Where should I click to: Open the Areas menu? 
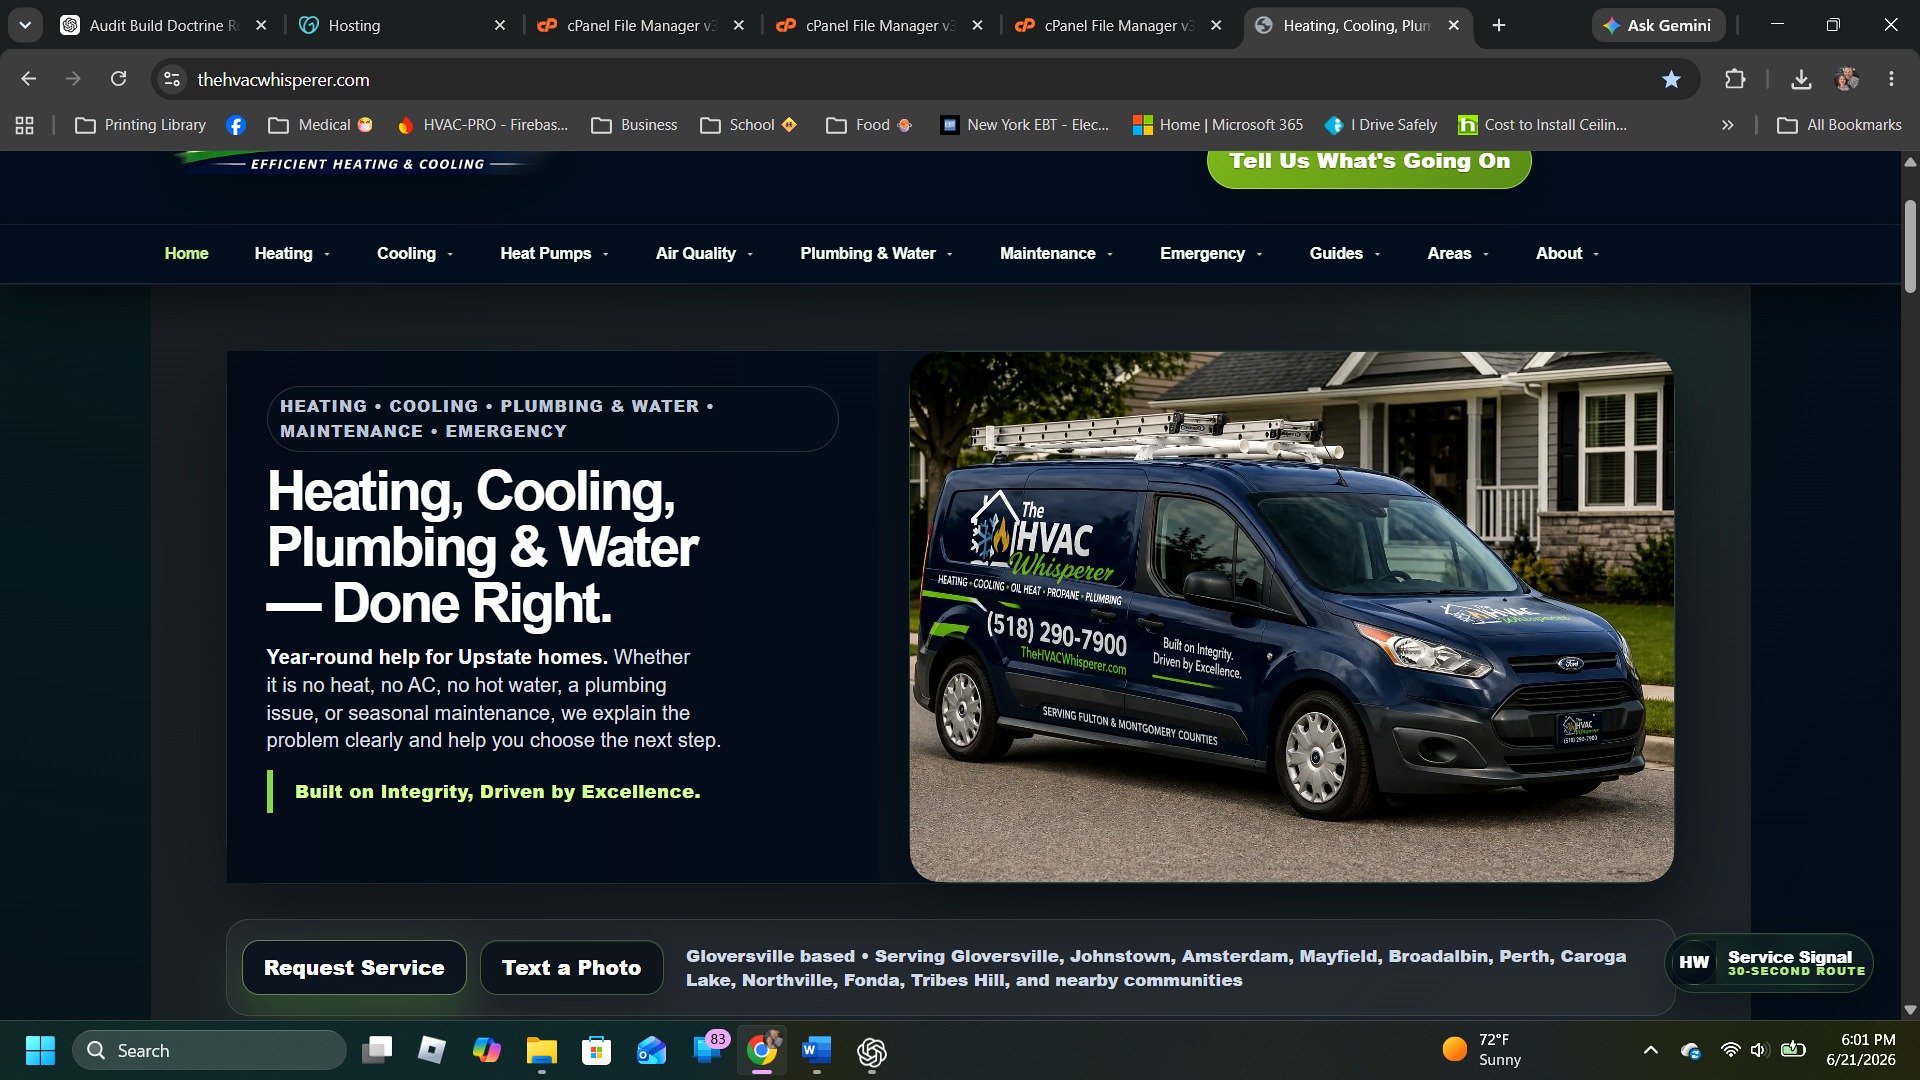[x=1458, y=253]
